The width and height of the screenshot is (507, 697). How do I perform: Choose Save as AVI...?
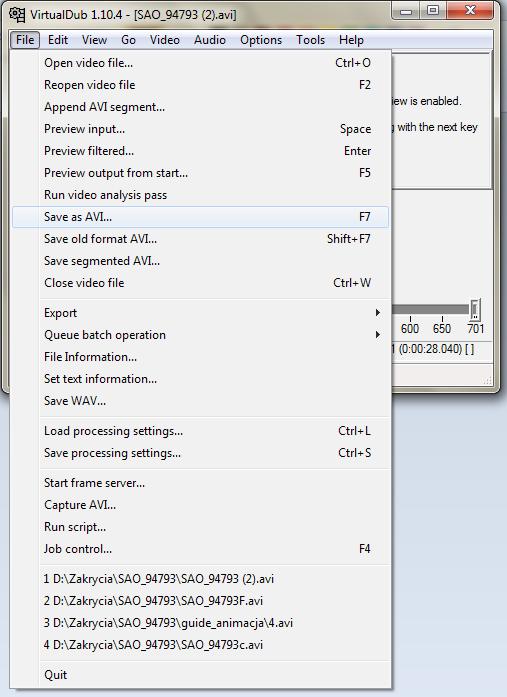tap(200, 217)
